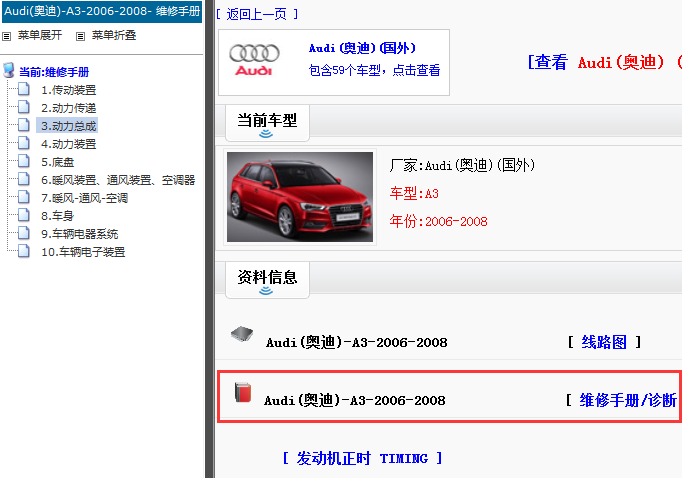Click the 资料信息 tab header

tap(267, 280)
